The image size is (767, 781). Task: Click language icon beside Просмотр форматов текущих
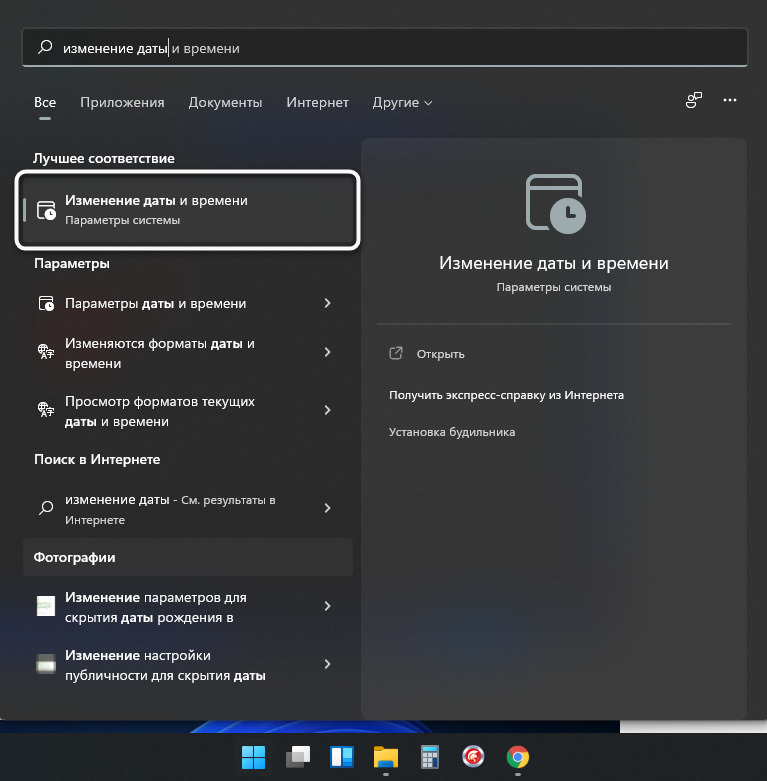[x=46, y=409]
